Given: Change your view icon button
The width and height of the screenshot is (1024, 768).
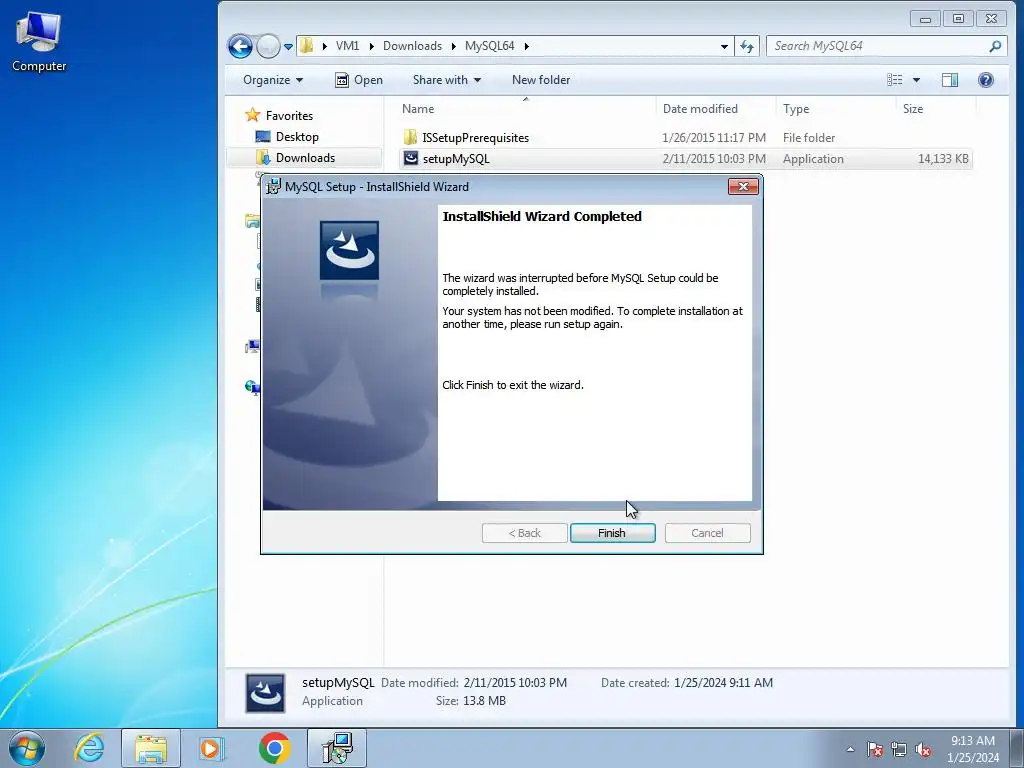Looking at the screenshot, I should tap(894, 80).
